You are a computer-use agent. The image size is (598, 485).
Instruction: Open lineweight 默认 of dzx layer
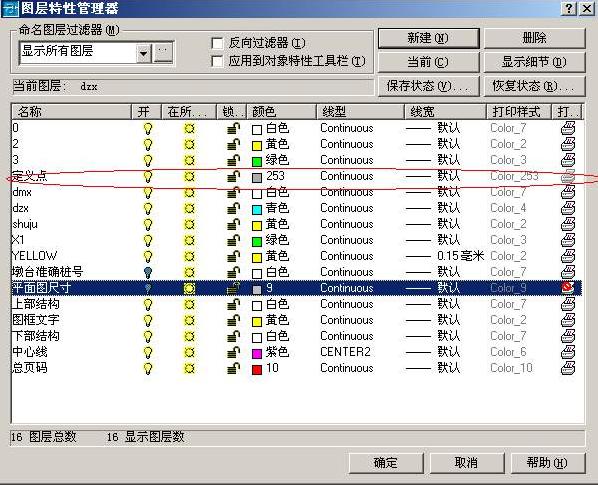pos(433,208)
